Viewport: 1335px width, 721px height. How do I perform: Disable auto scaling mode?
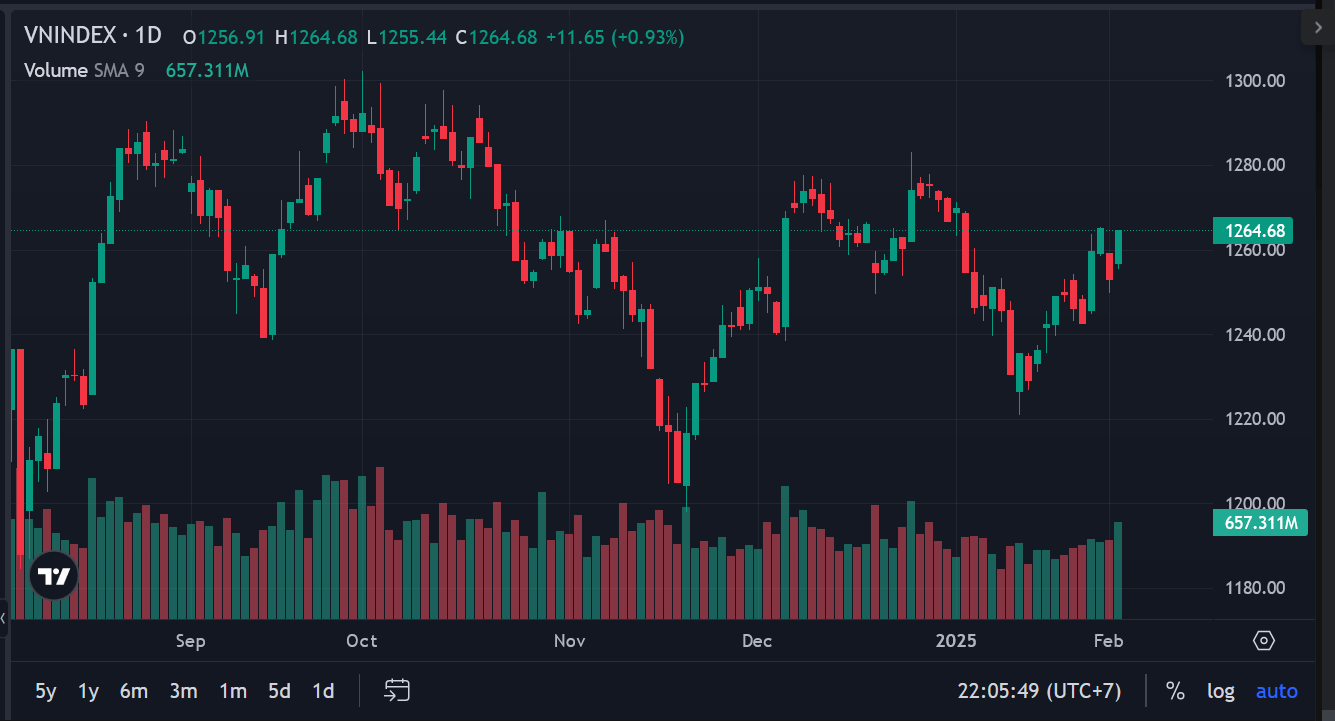point(1276,690)
